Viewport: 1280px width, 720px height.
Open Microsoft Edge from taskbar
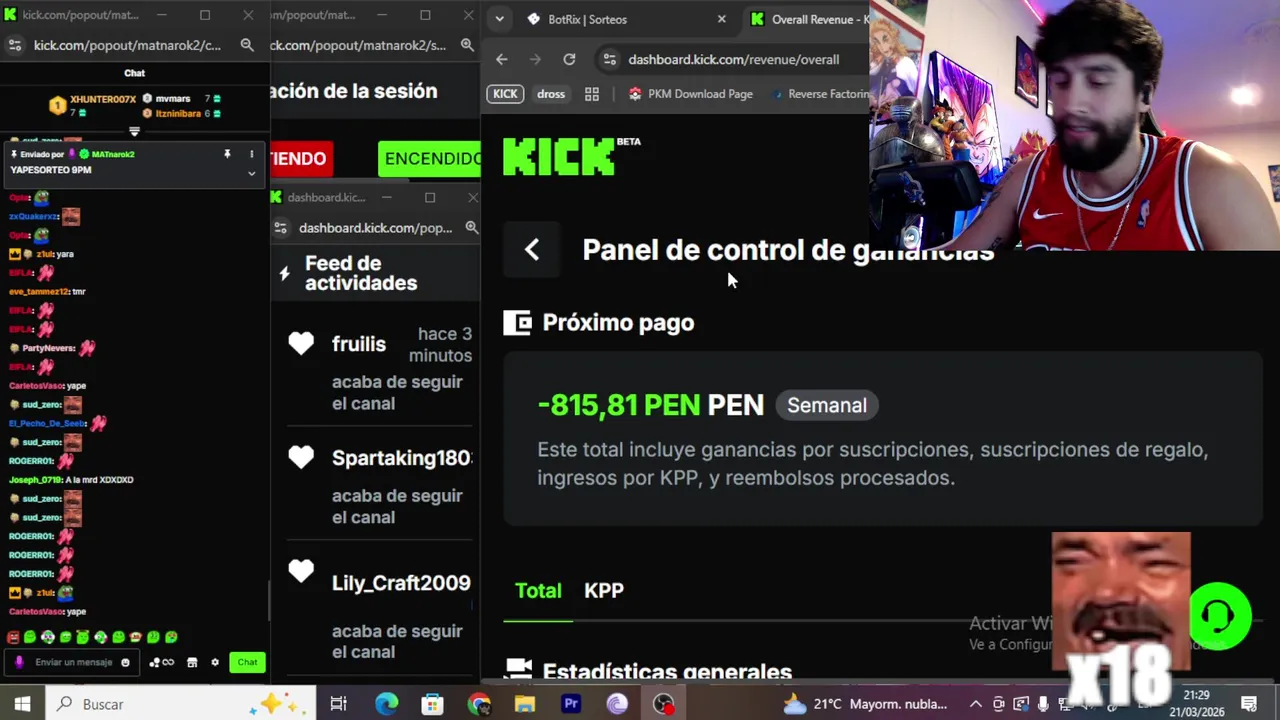click(386, 704)
